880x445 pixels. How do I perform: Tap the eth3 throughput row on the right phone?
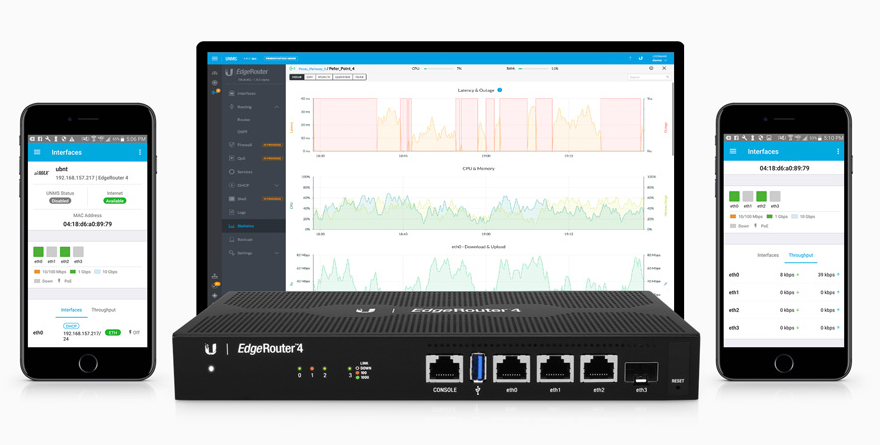pyautogui.click(x=784, y=328)
